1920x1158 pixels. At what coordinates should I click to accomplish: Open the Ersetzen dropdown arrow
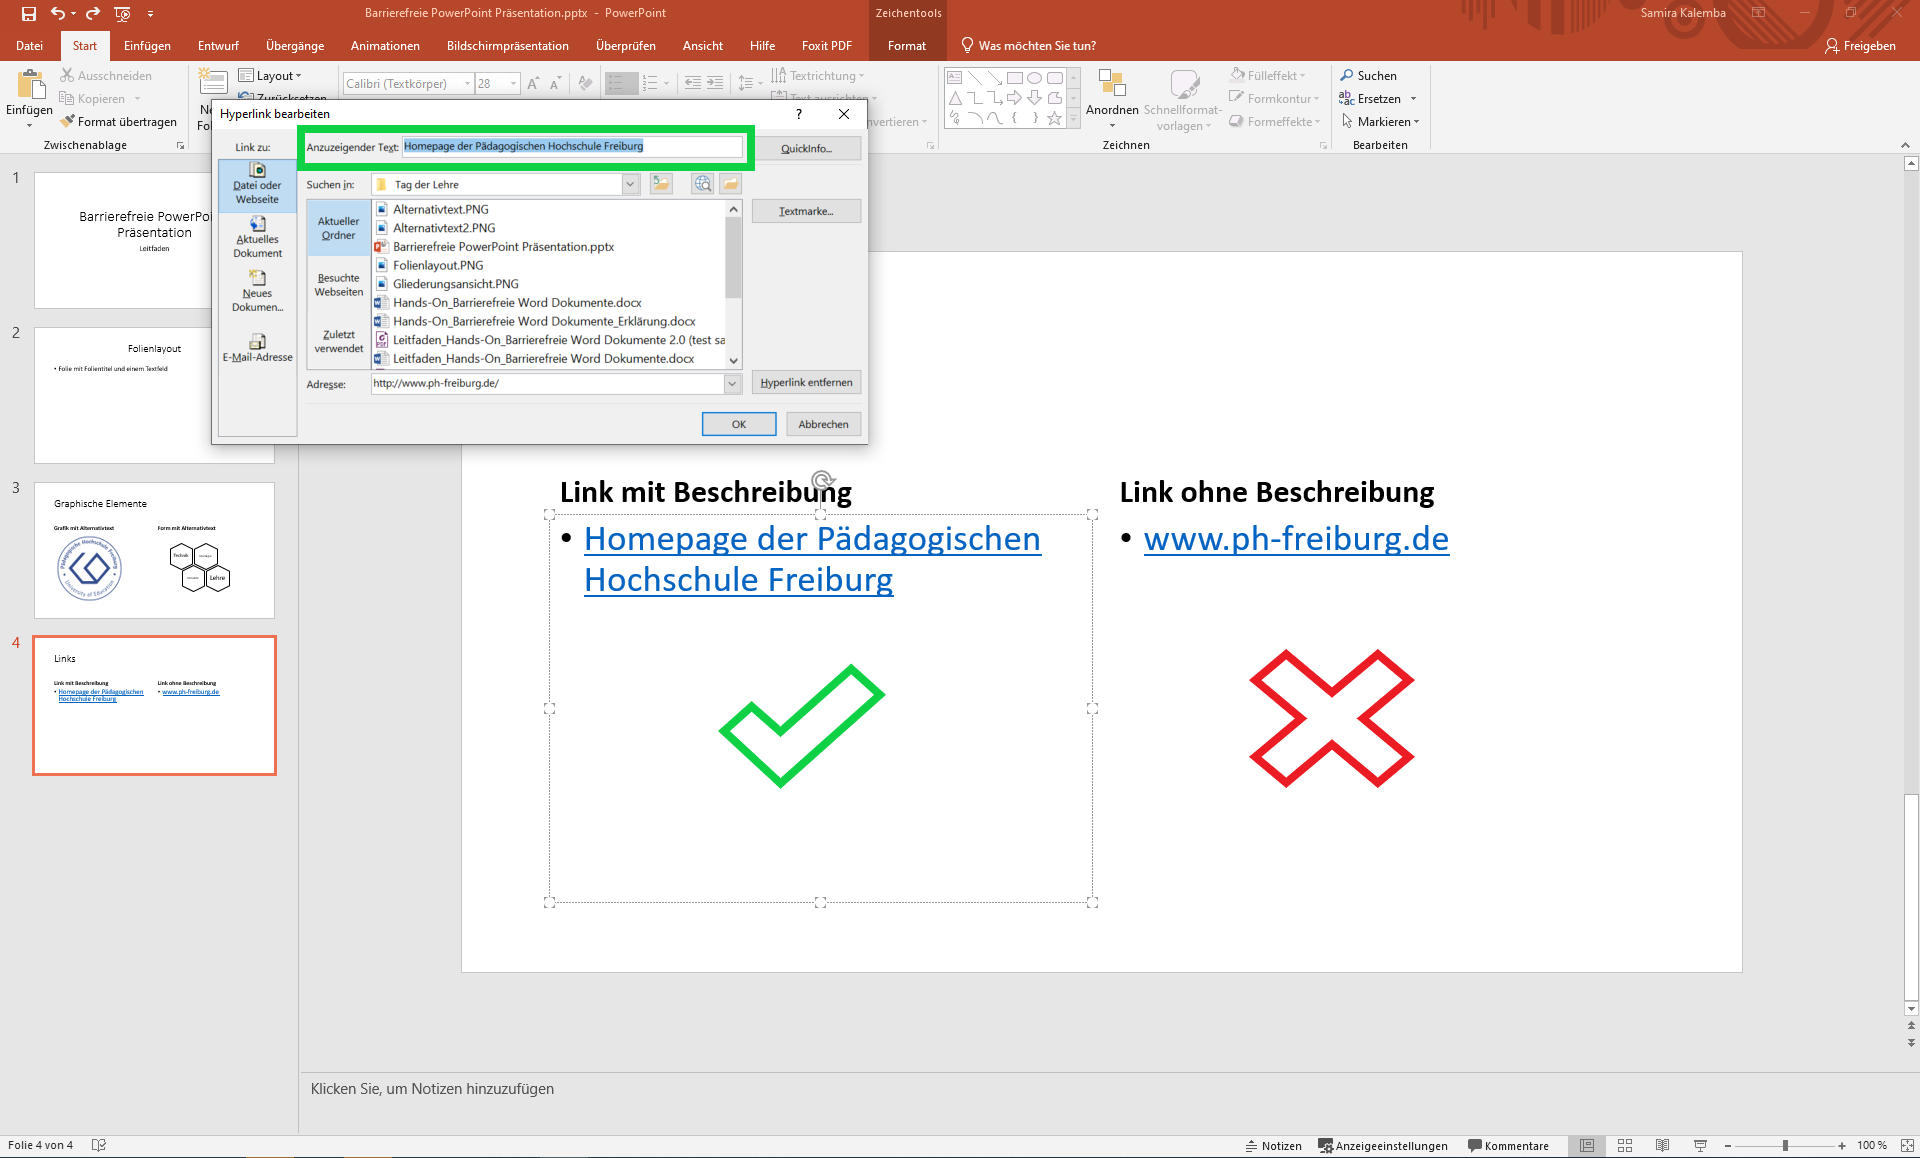coord(1413,99)
